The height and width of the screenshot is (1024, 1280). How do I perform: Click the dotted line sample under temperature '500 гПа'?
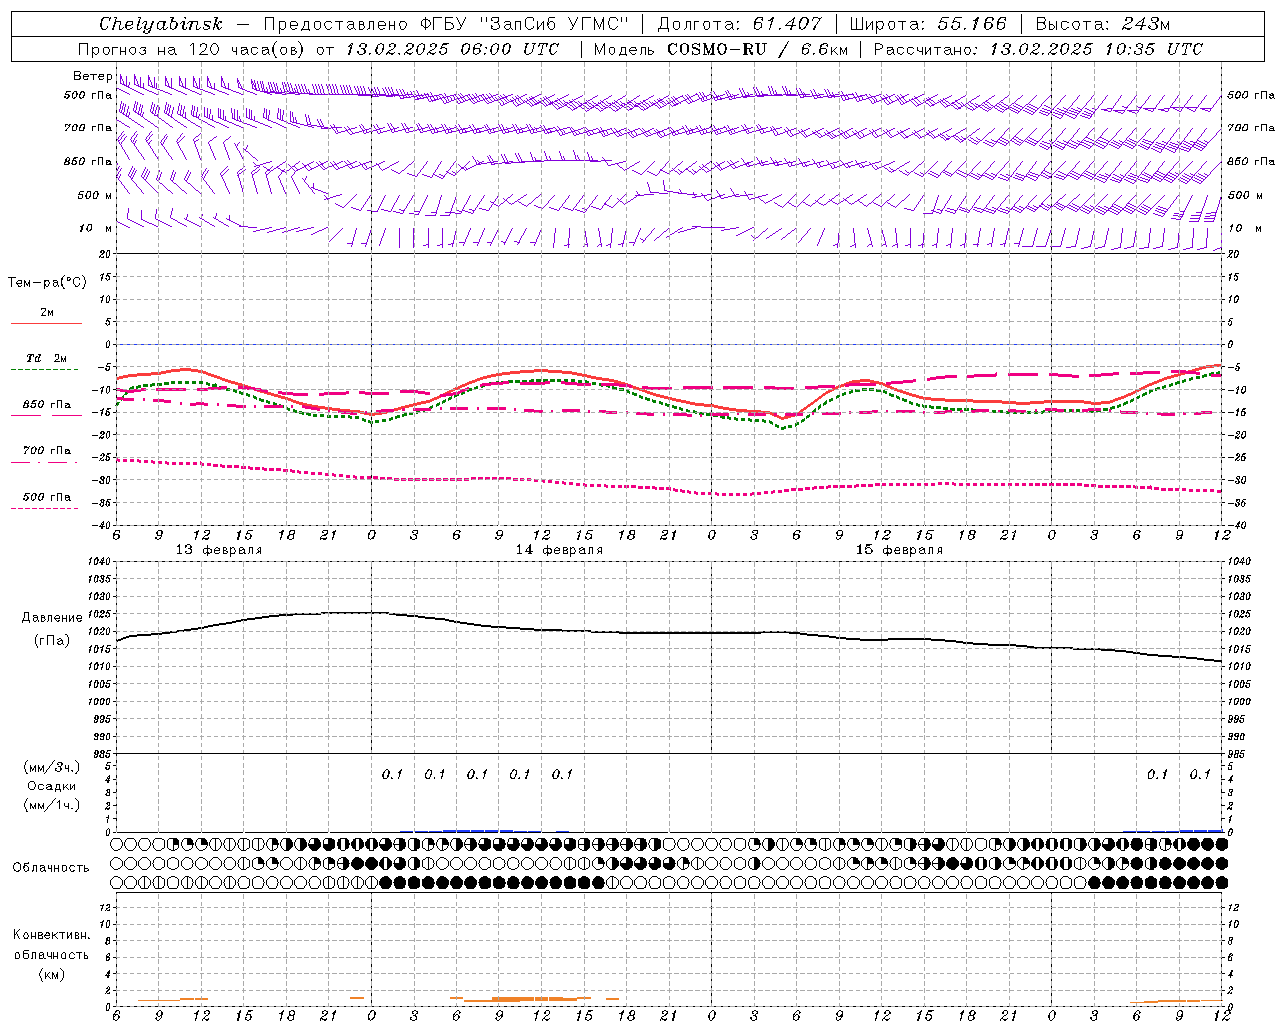(x=45, y=508)
